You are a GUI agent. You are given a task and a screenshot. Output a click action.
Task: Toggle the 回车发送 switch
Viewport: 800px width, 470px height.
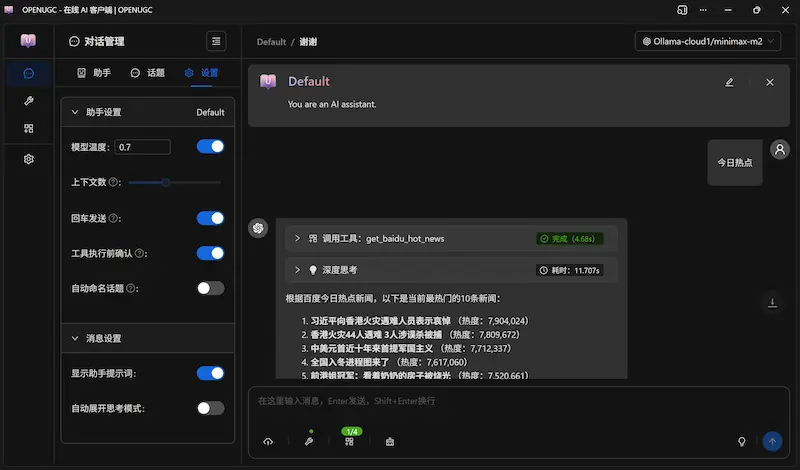tap(210, 218)
